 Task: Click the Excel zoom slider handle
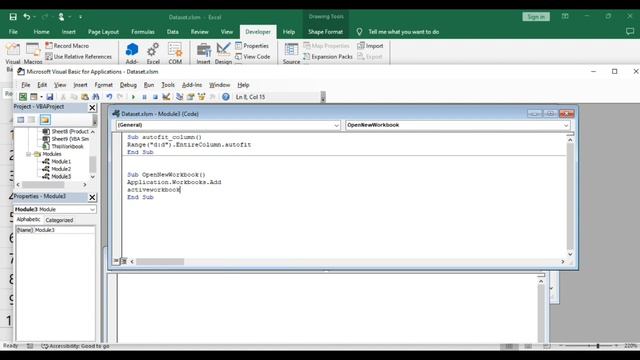[x=598, y=346]
